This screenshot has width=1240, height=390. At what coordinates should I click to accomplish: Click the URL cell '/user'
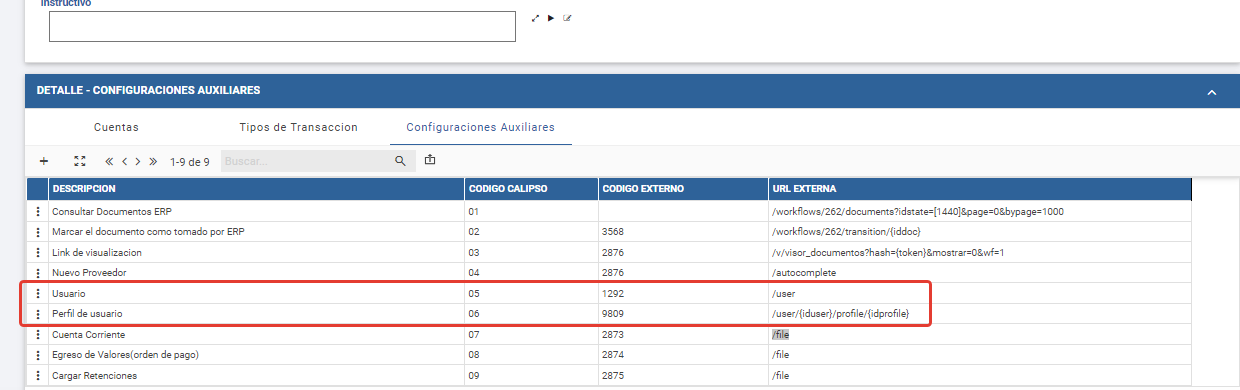(x=980, y=293)
